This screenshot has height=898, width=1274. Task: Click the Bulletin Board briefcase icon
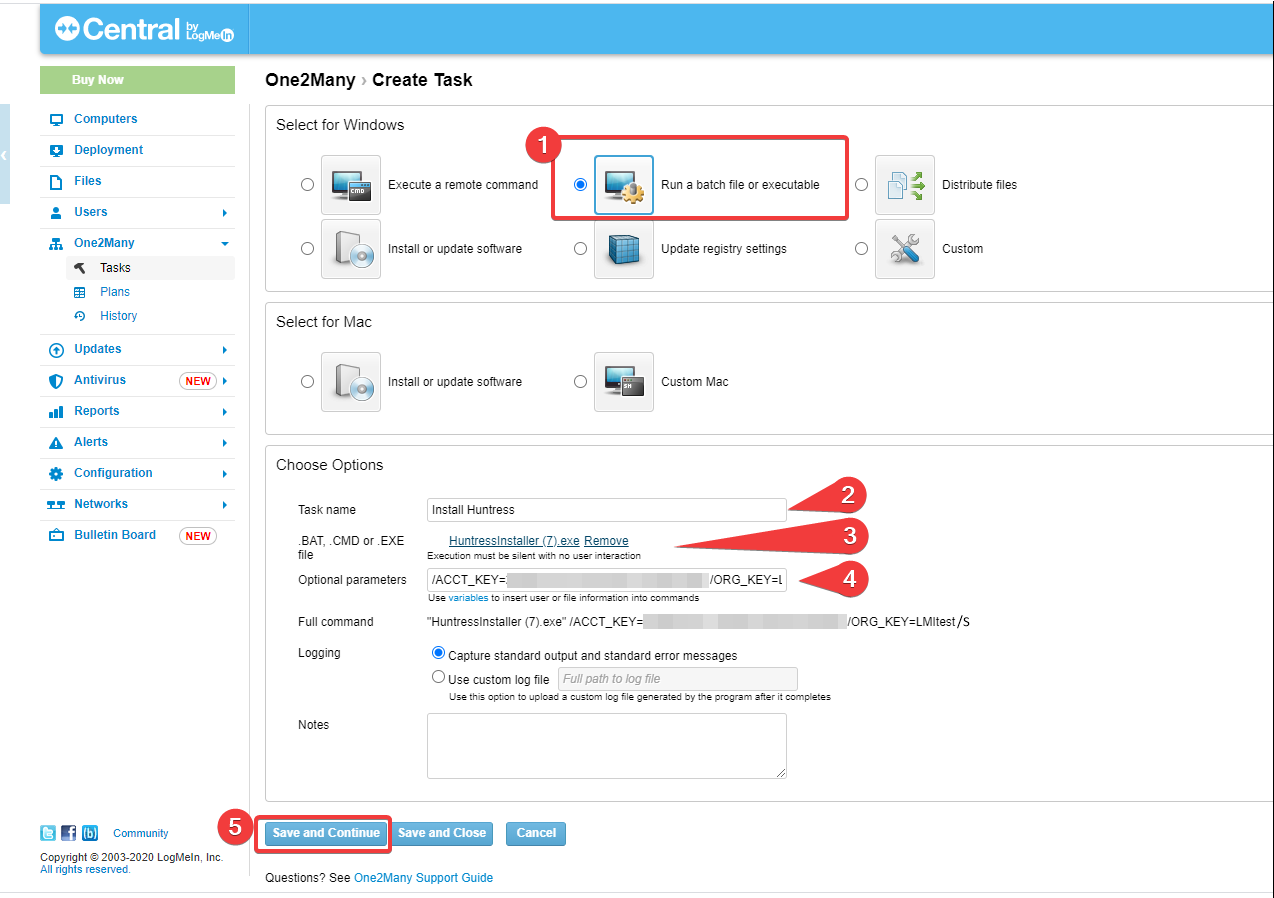point(56,536)
